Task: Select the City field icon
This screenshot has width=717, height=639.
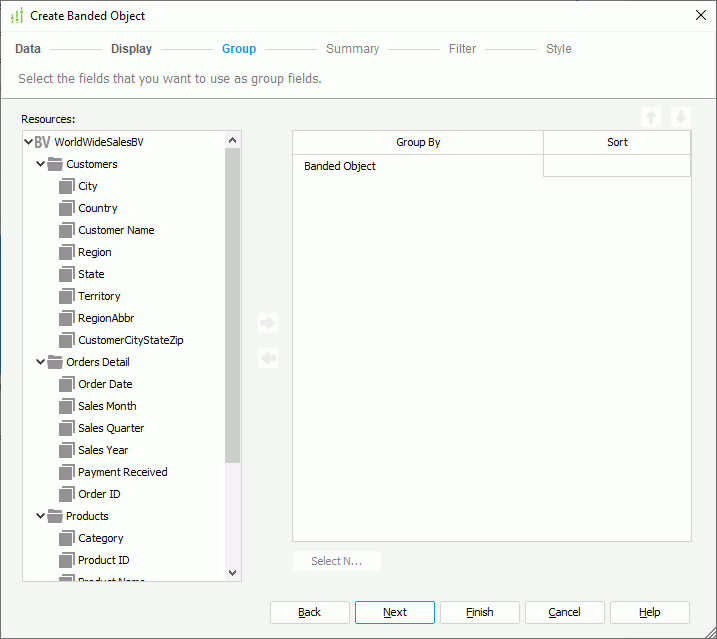Action: tap(67, 186)
